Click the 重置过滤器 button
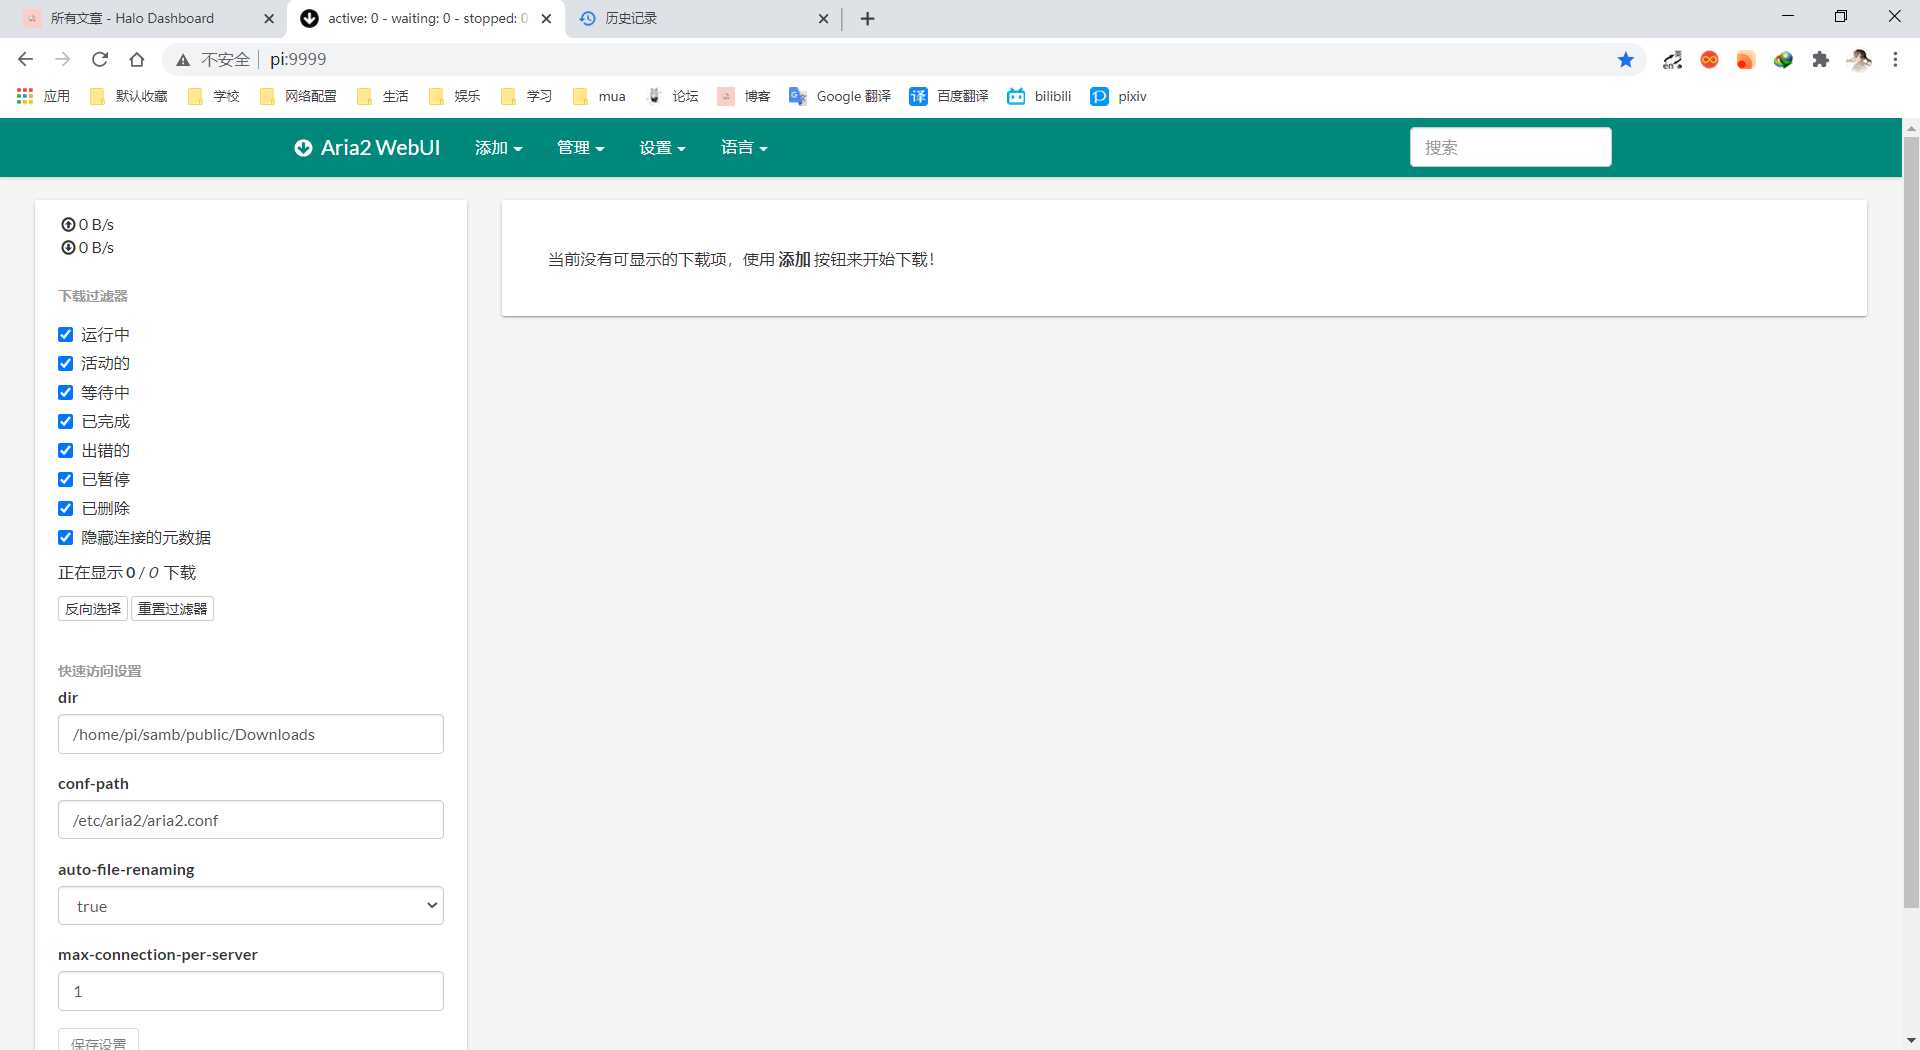This screenshot has width=1920, height=1050. coord(172,608)
